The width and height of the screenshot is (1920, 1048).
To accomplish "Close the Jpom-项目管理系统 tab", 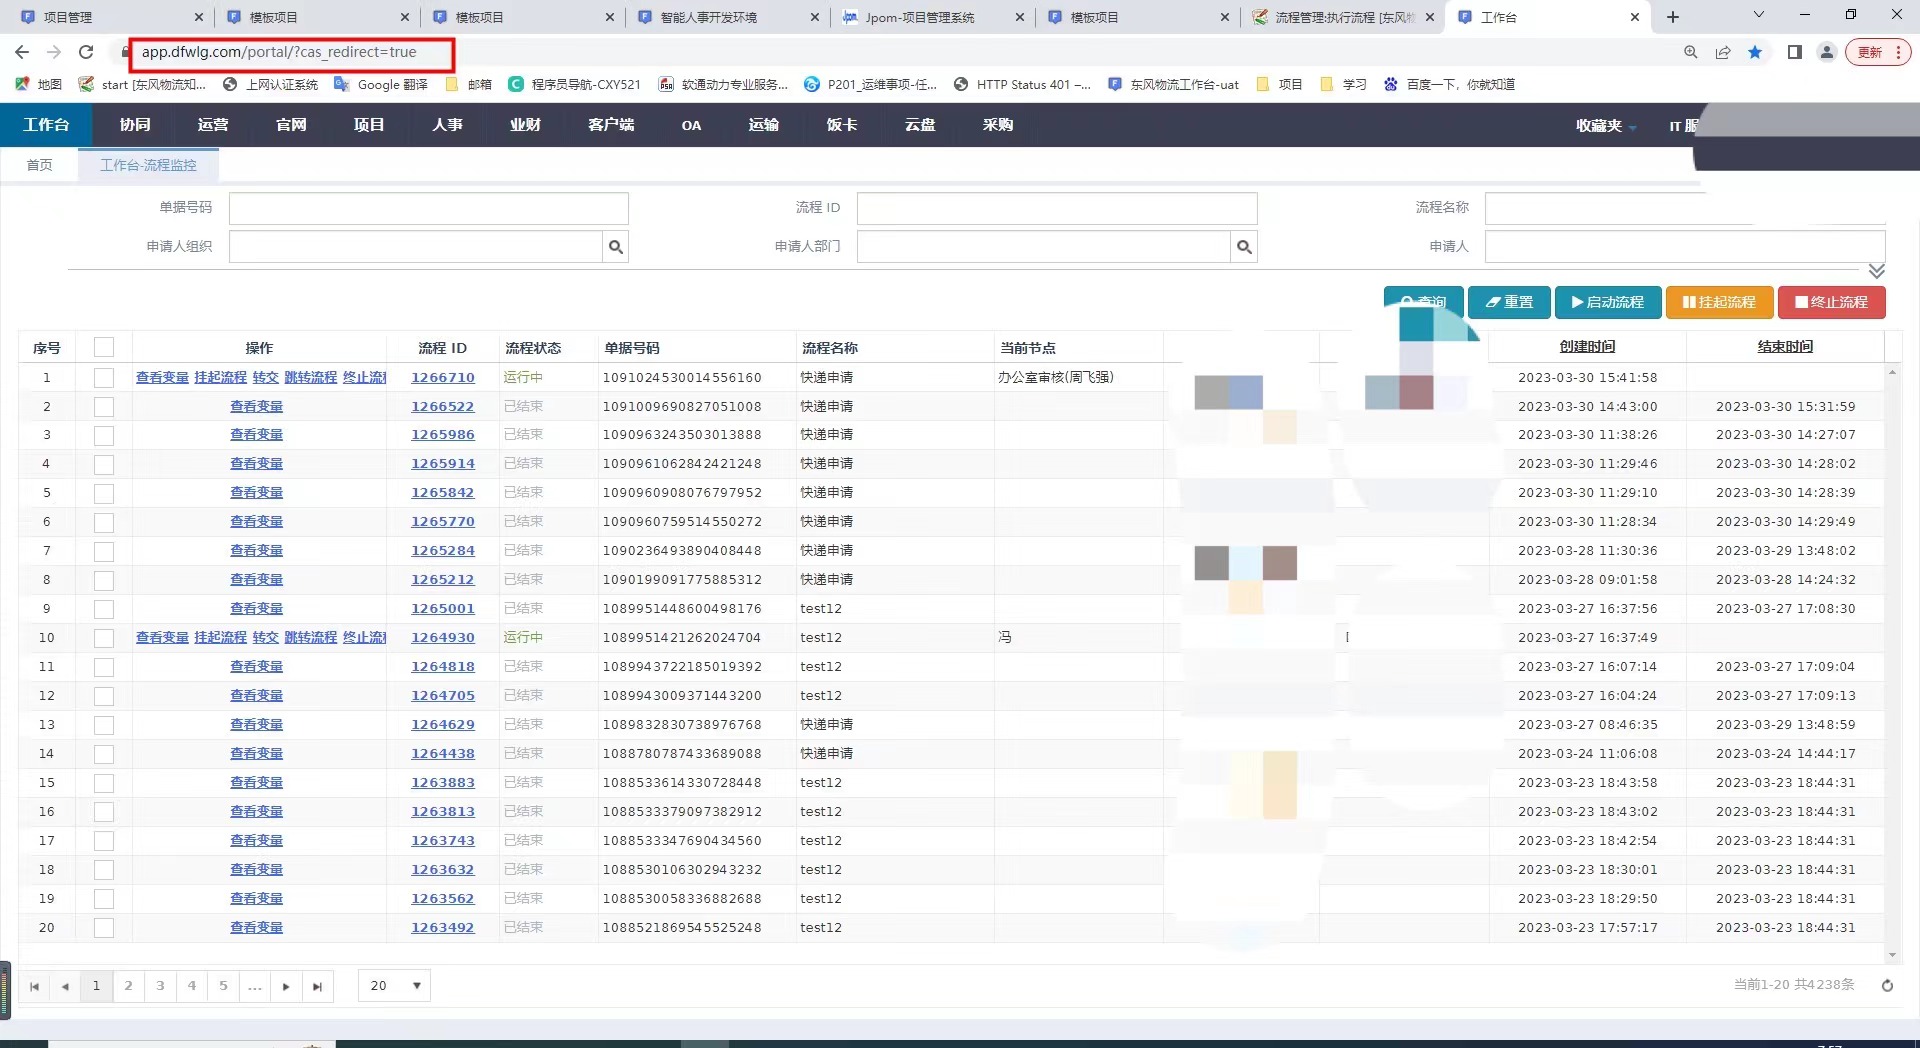I will (x=1019, y=17).
